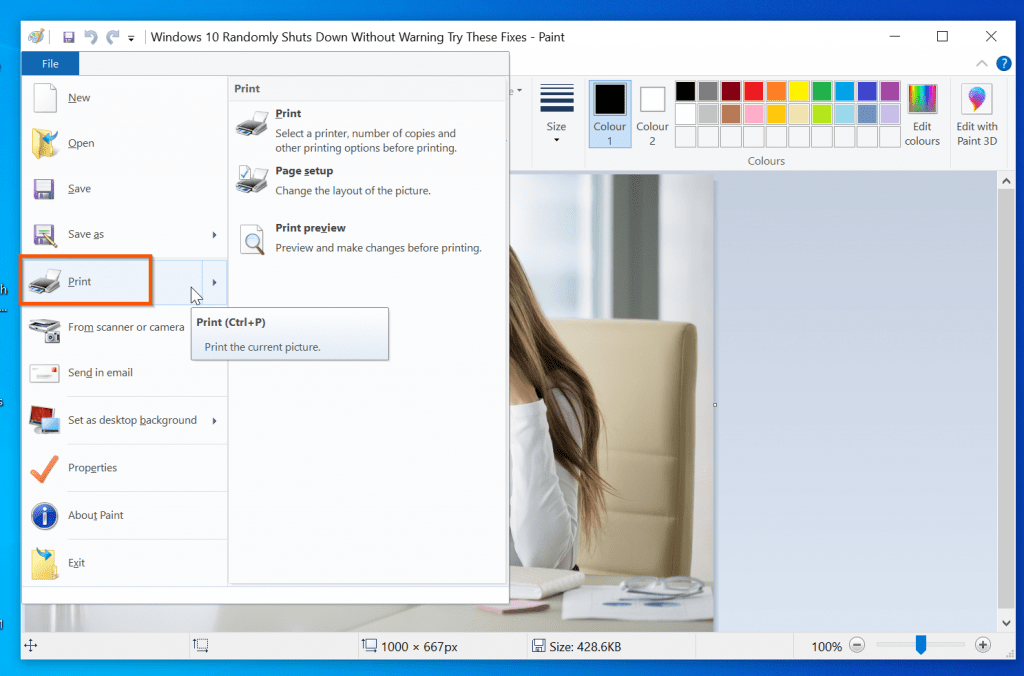1024x676 pixels.
Task: Zoom in using the plus button
Action: coord(983,645)
